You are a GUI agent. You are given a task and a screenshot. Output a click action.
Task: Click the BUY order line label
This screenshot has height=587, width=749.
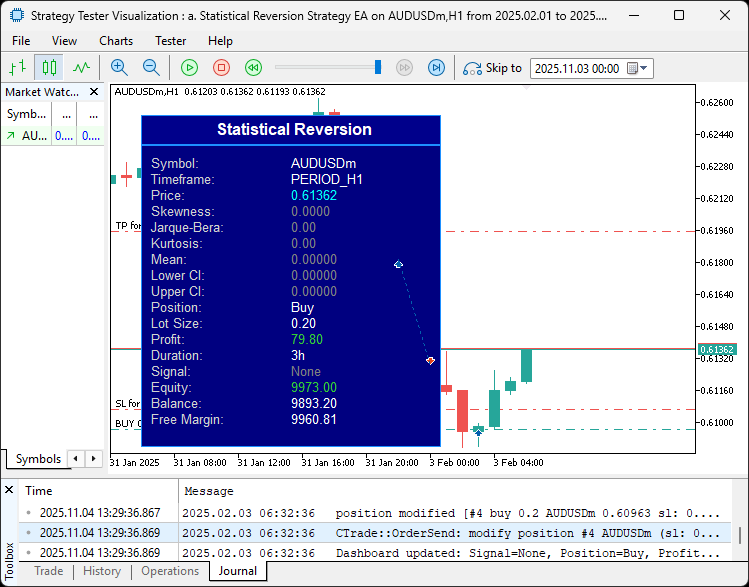tap(128, 424)
